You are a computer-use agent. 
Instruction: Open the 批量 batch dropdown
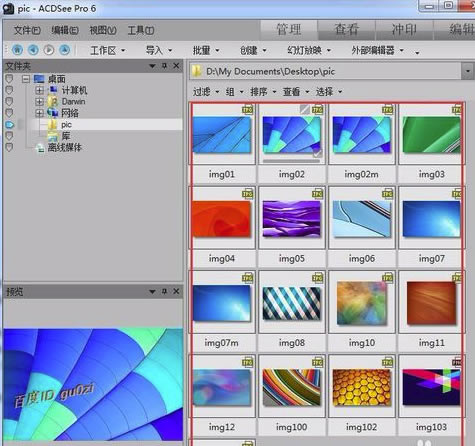206,51
